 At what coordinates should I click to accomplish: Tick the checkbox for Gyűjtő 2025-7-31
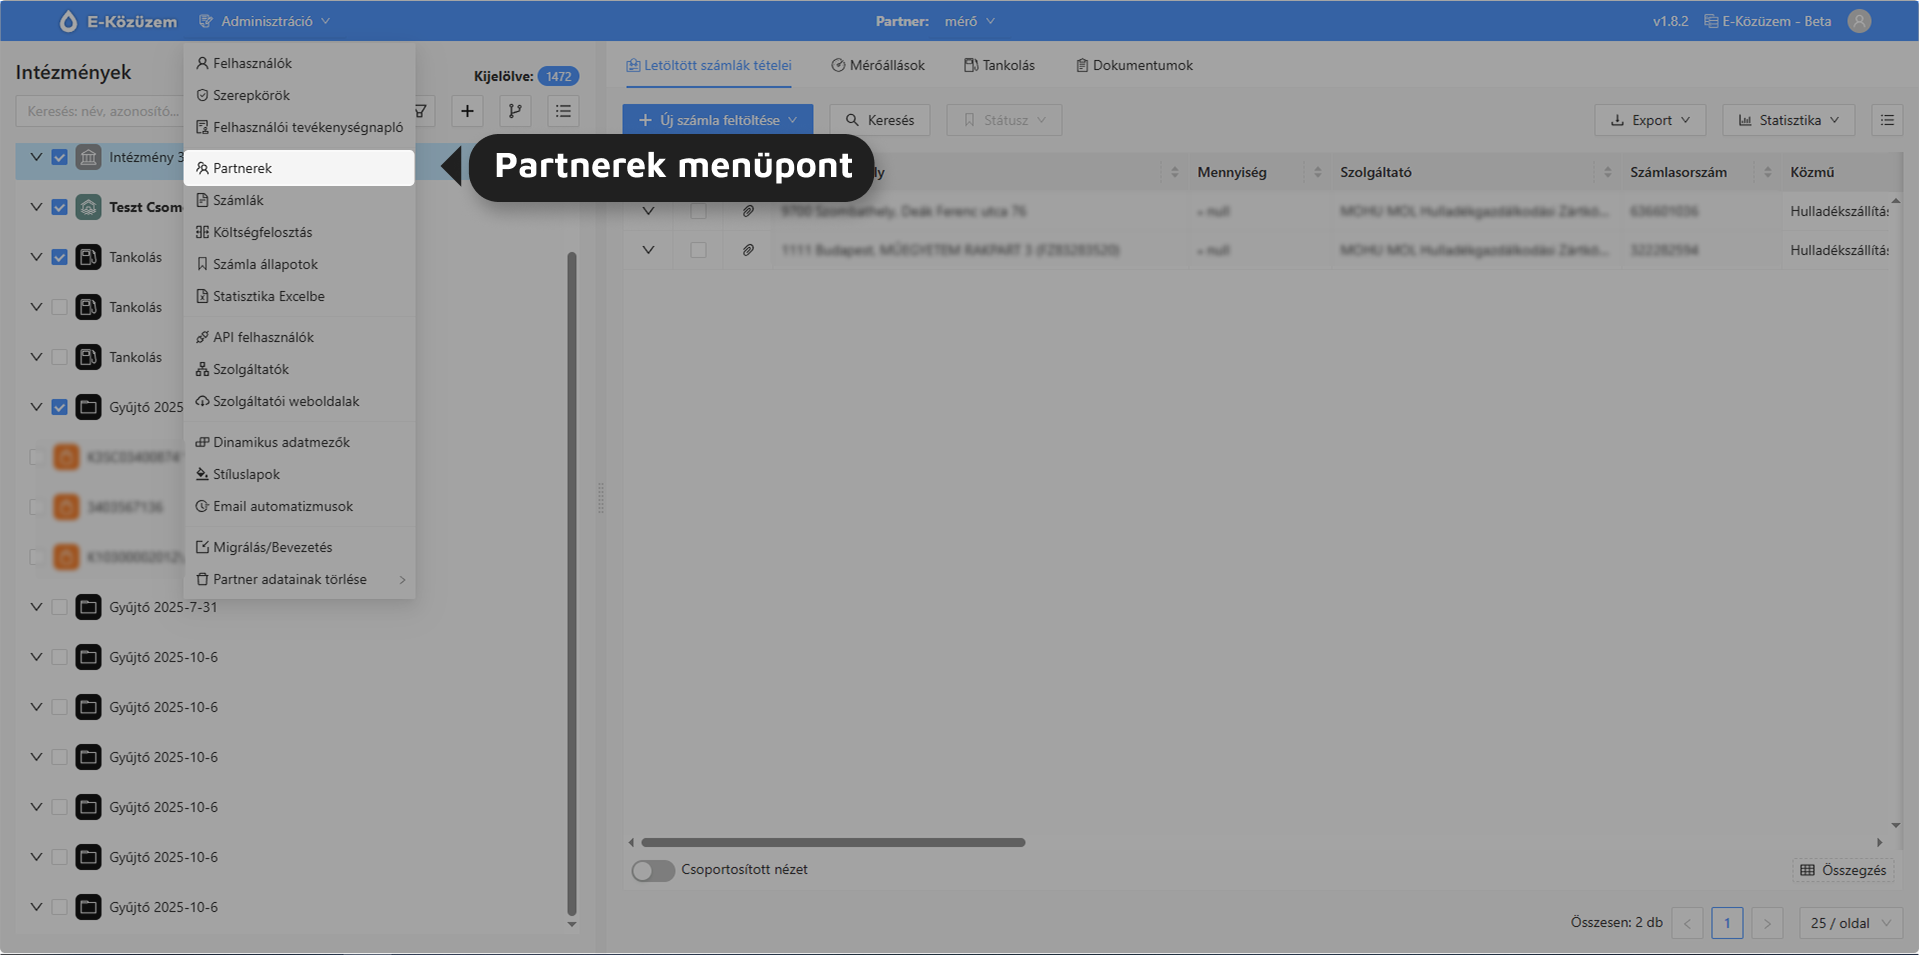pyautogui.click(x=60, y=607)
